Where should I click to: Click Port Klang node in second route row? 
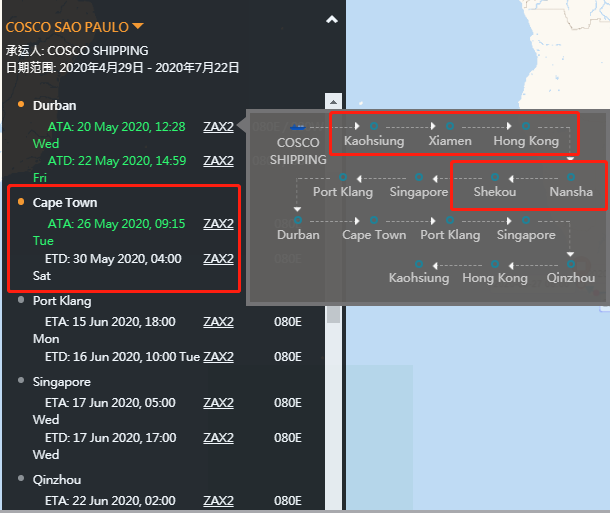(x=343, y=177)
